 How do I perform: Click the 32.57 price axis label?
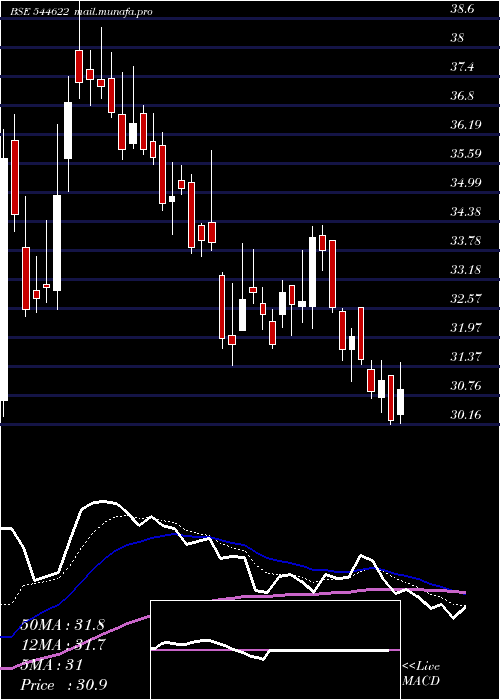466,299
